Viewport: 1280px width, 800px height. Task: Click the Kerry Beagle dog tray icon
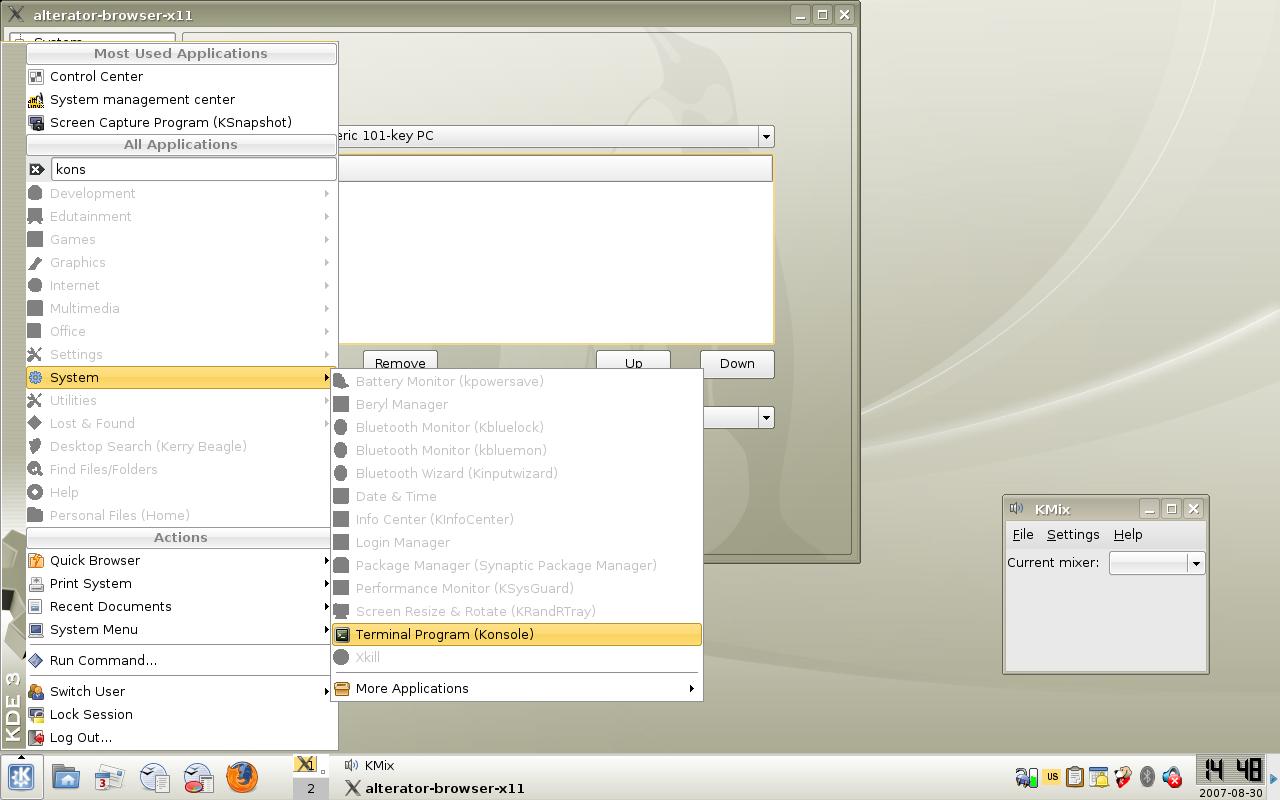[x=1123, y=777]
